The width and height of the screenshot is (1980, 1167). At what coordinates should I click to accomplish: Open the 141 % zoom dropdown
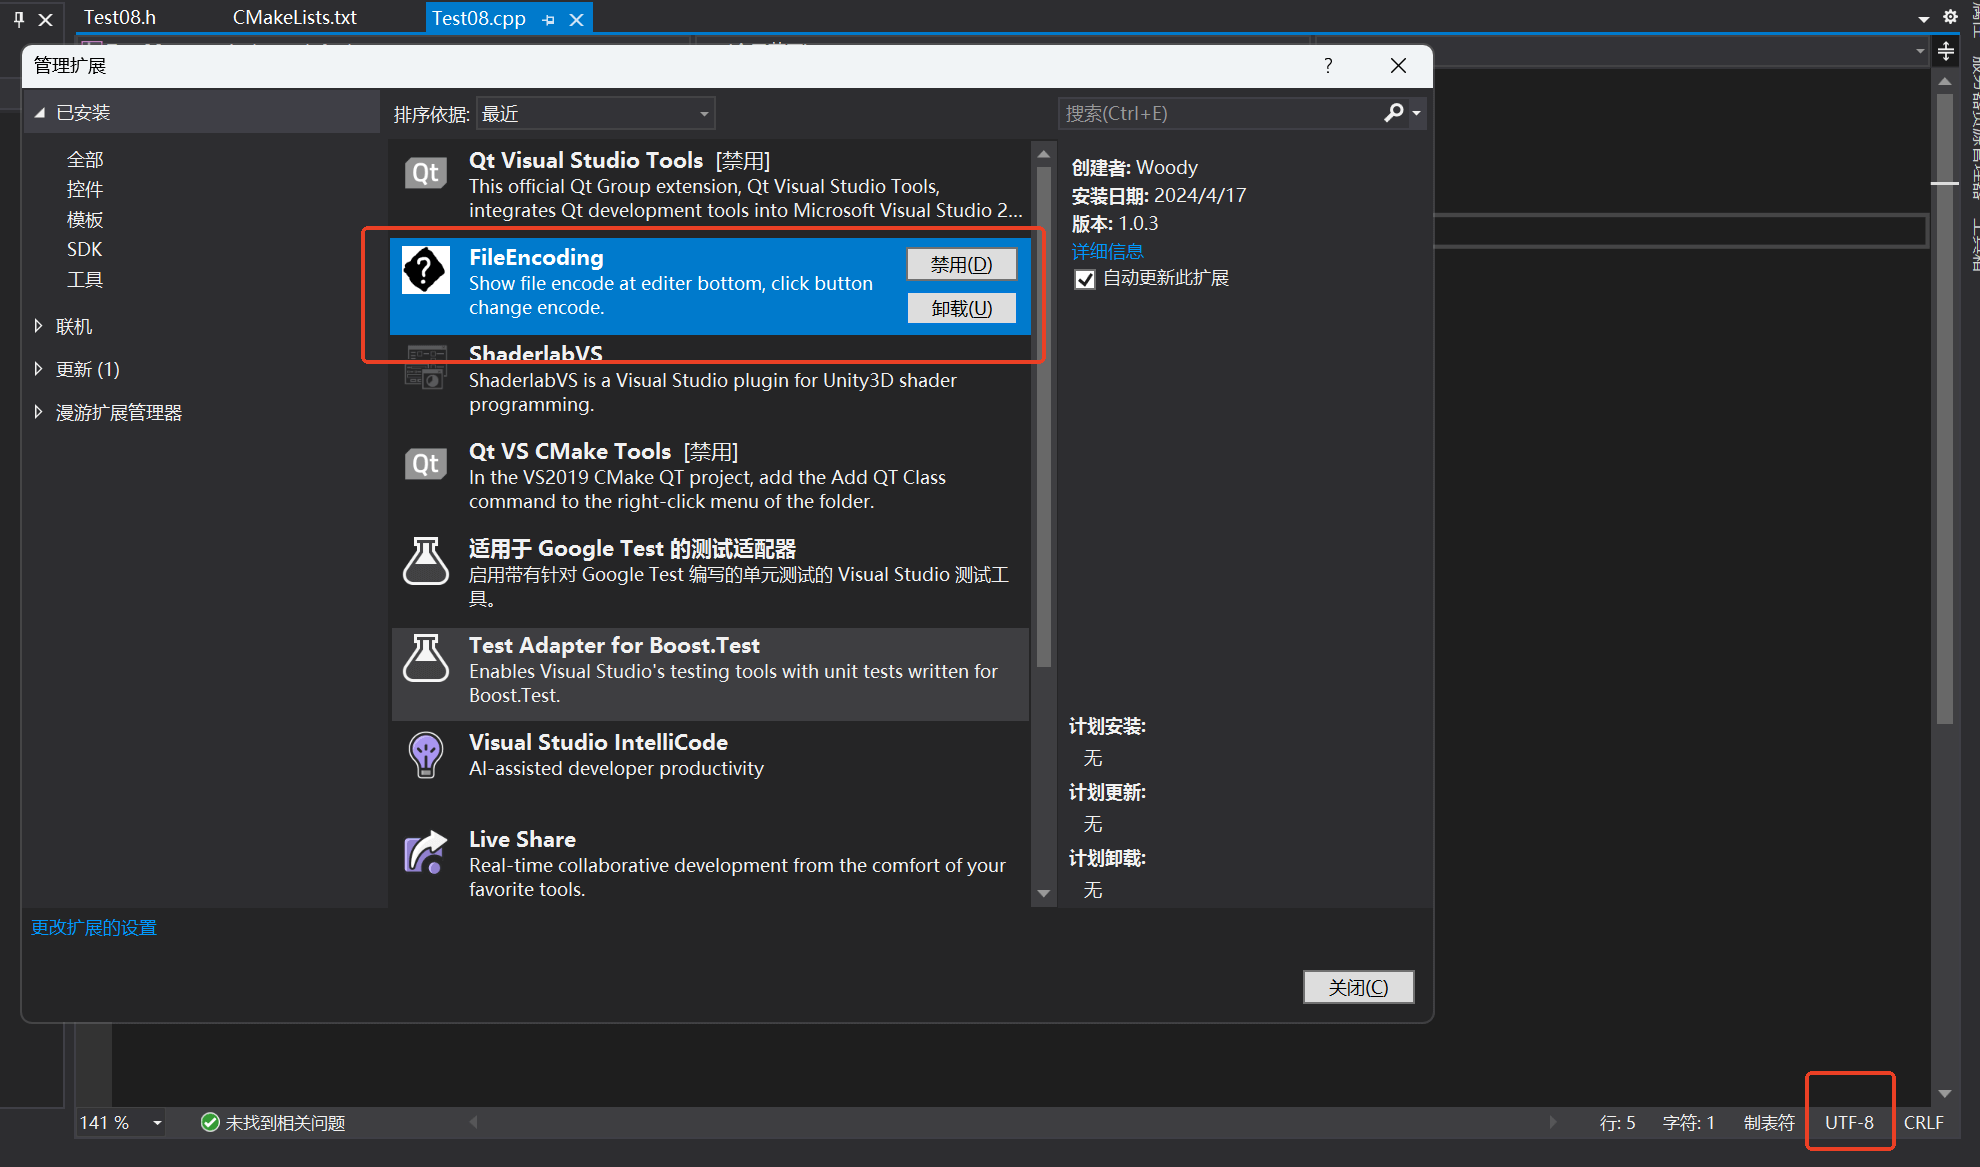(157, 1123)
